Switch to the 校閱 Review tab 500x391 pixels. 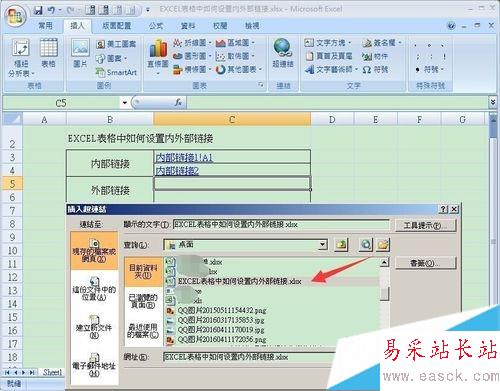220,26
